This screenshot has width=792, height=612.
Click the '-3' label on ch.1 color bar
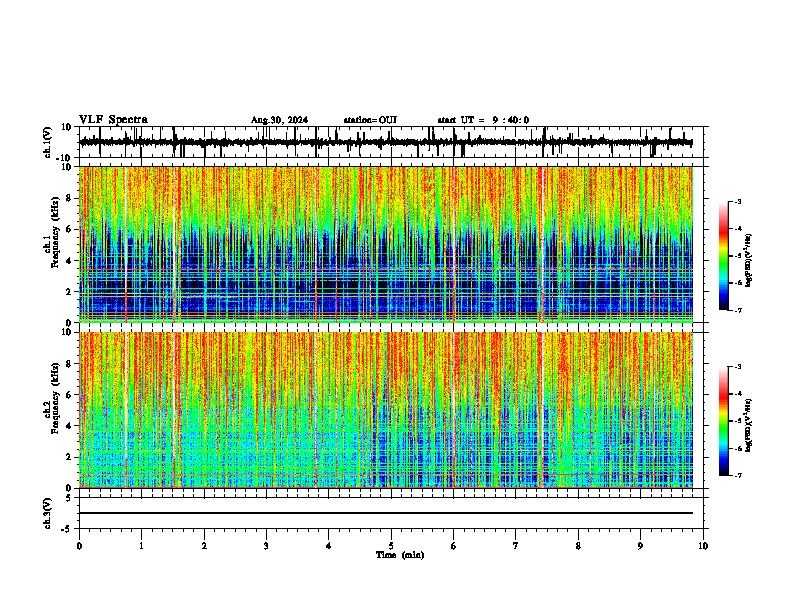click(737, 201)
